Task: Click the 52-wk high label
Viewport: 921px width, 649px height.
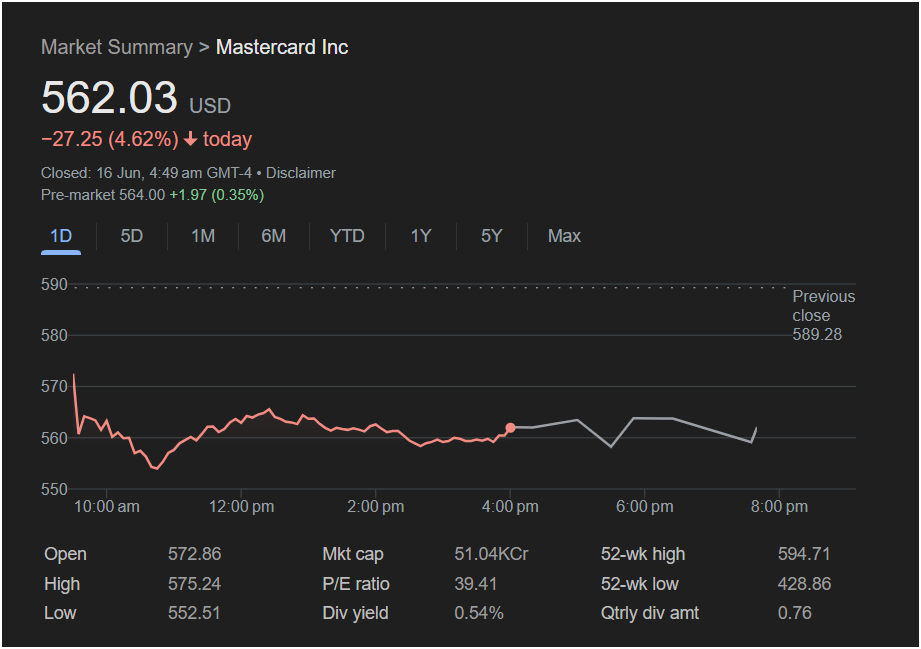Action: point(643,554)
